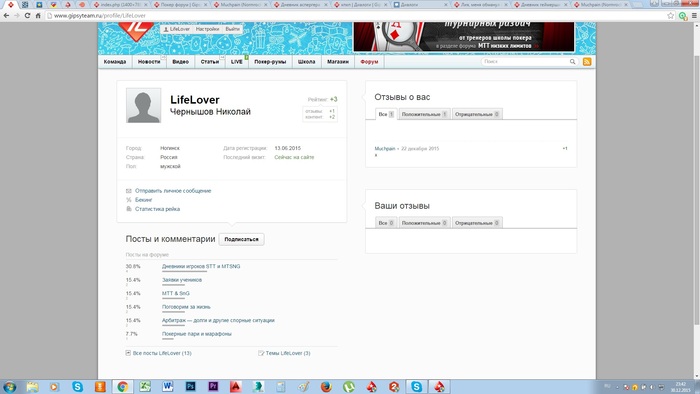Switch to the Диалоги browser tab
700x394 pixels.
(x=421, y=5)
